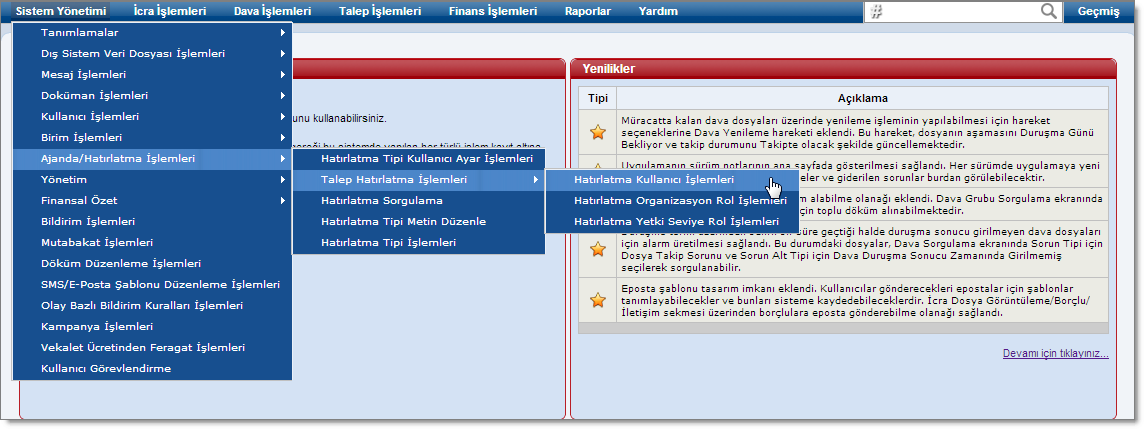Open Yardım menu

click(658, 11)
